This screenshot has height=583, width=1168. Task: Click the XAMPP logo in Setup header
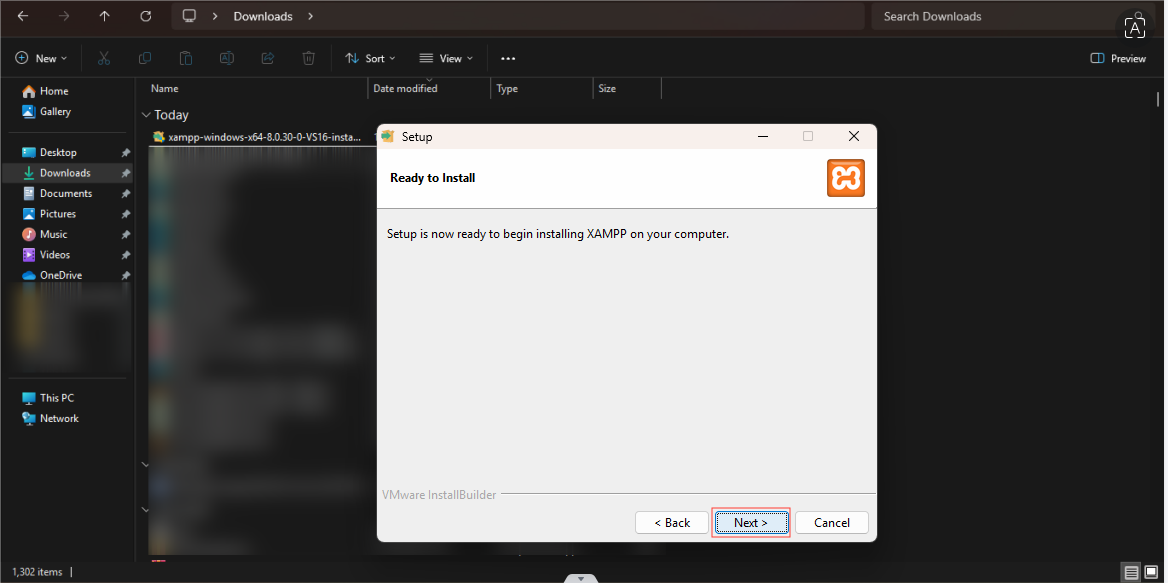845,178
